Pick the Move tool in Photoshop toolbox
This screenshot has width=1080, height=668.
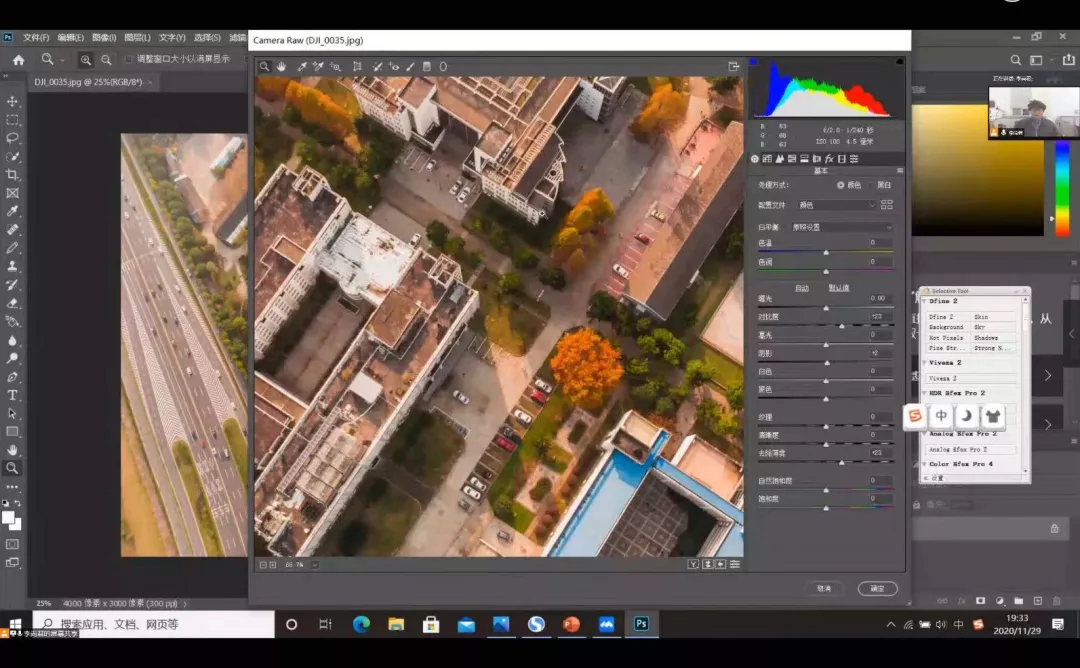13,102
